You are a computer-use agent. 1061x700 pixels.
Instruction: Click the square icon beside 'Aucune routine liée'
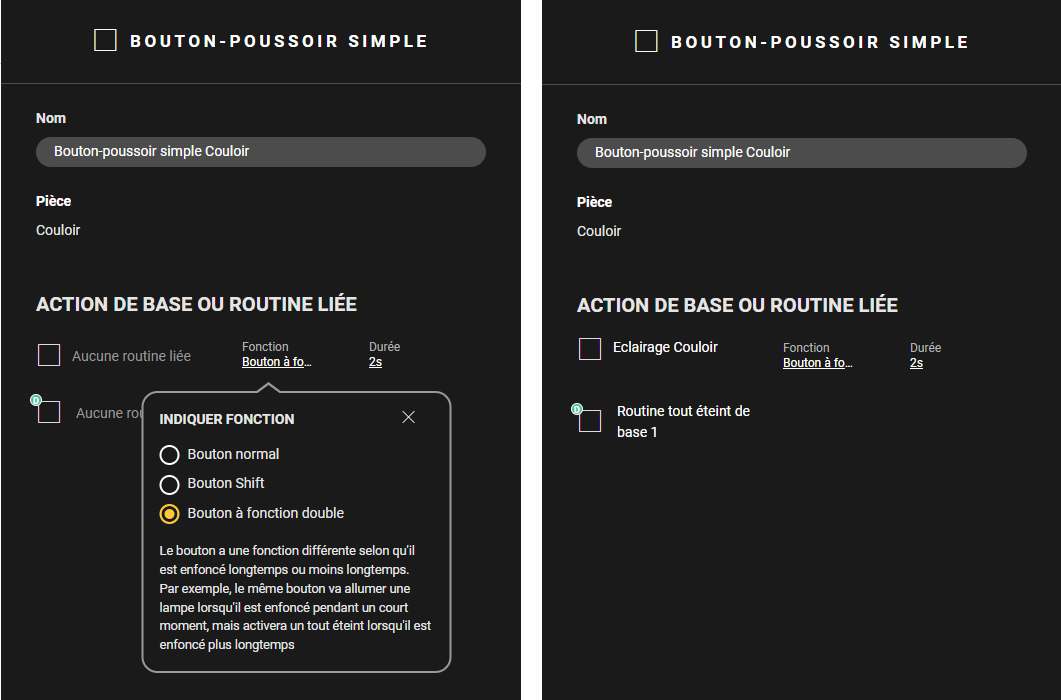coord(49,355)
